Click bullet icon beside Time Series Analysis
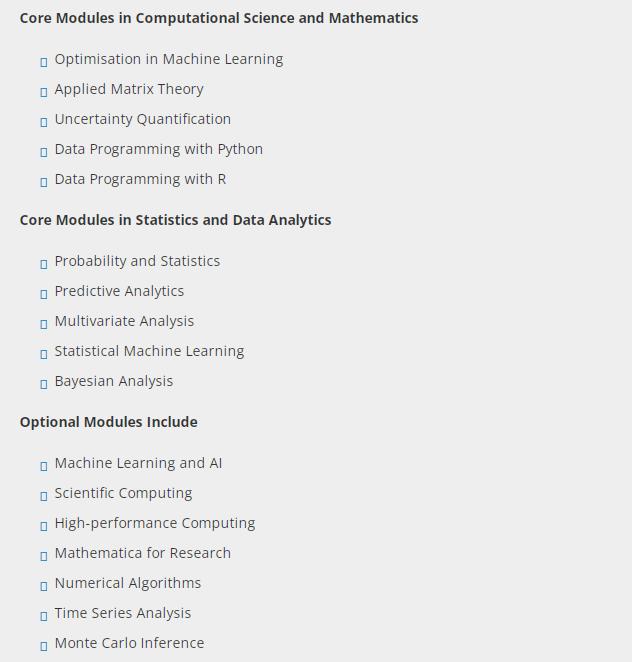Screen dimensions: 632x662 click(x=44, y=616)
